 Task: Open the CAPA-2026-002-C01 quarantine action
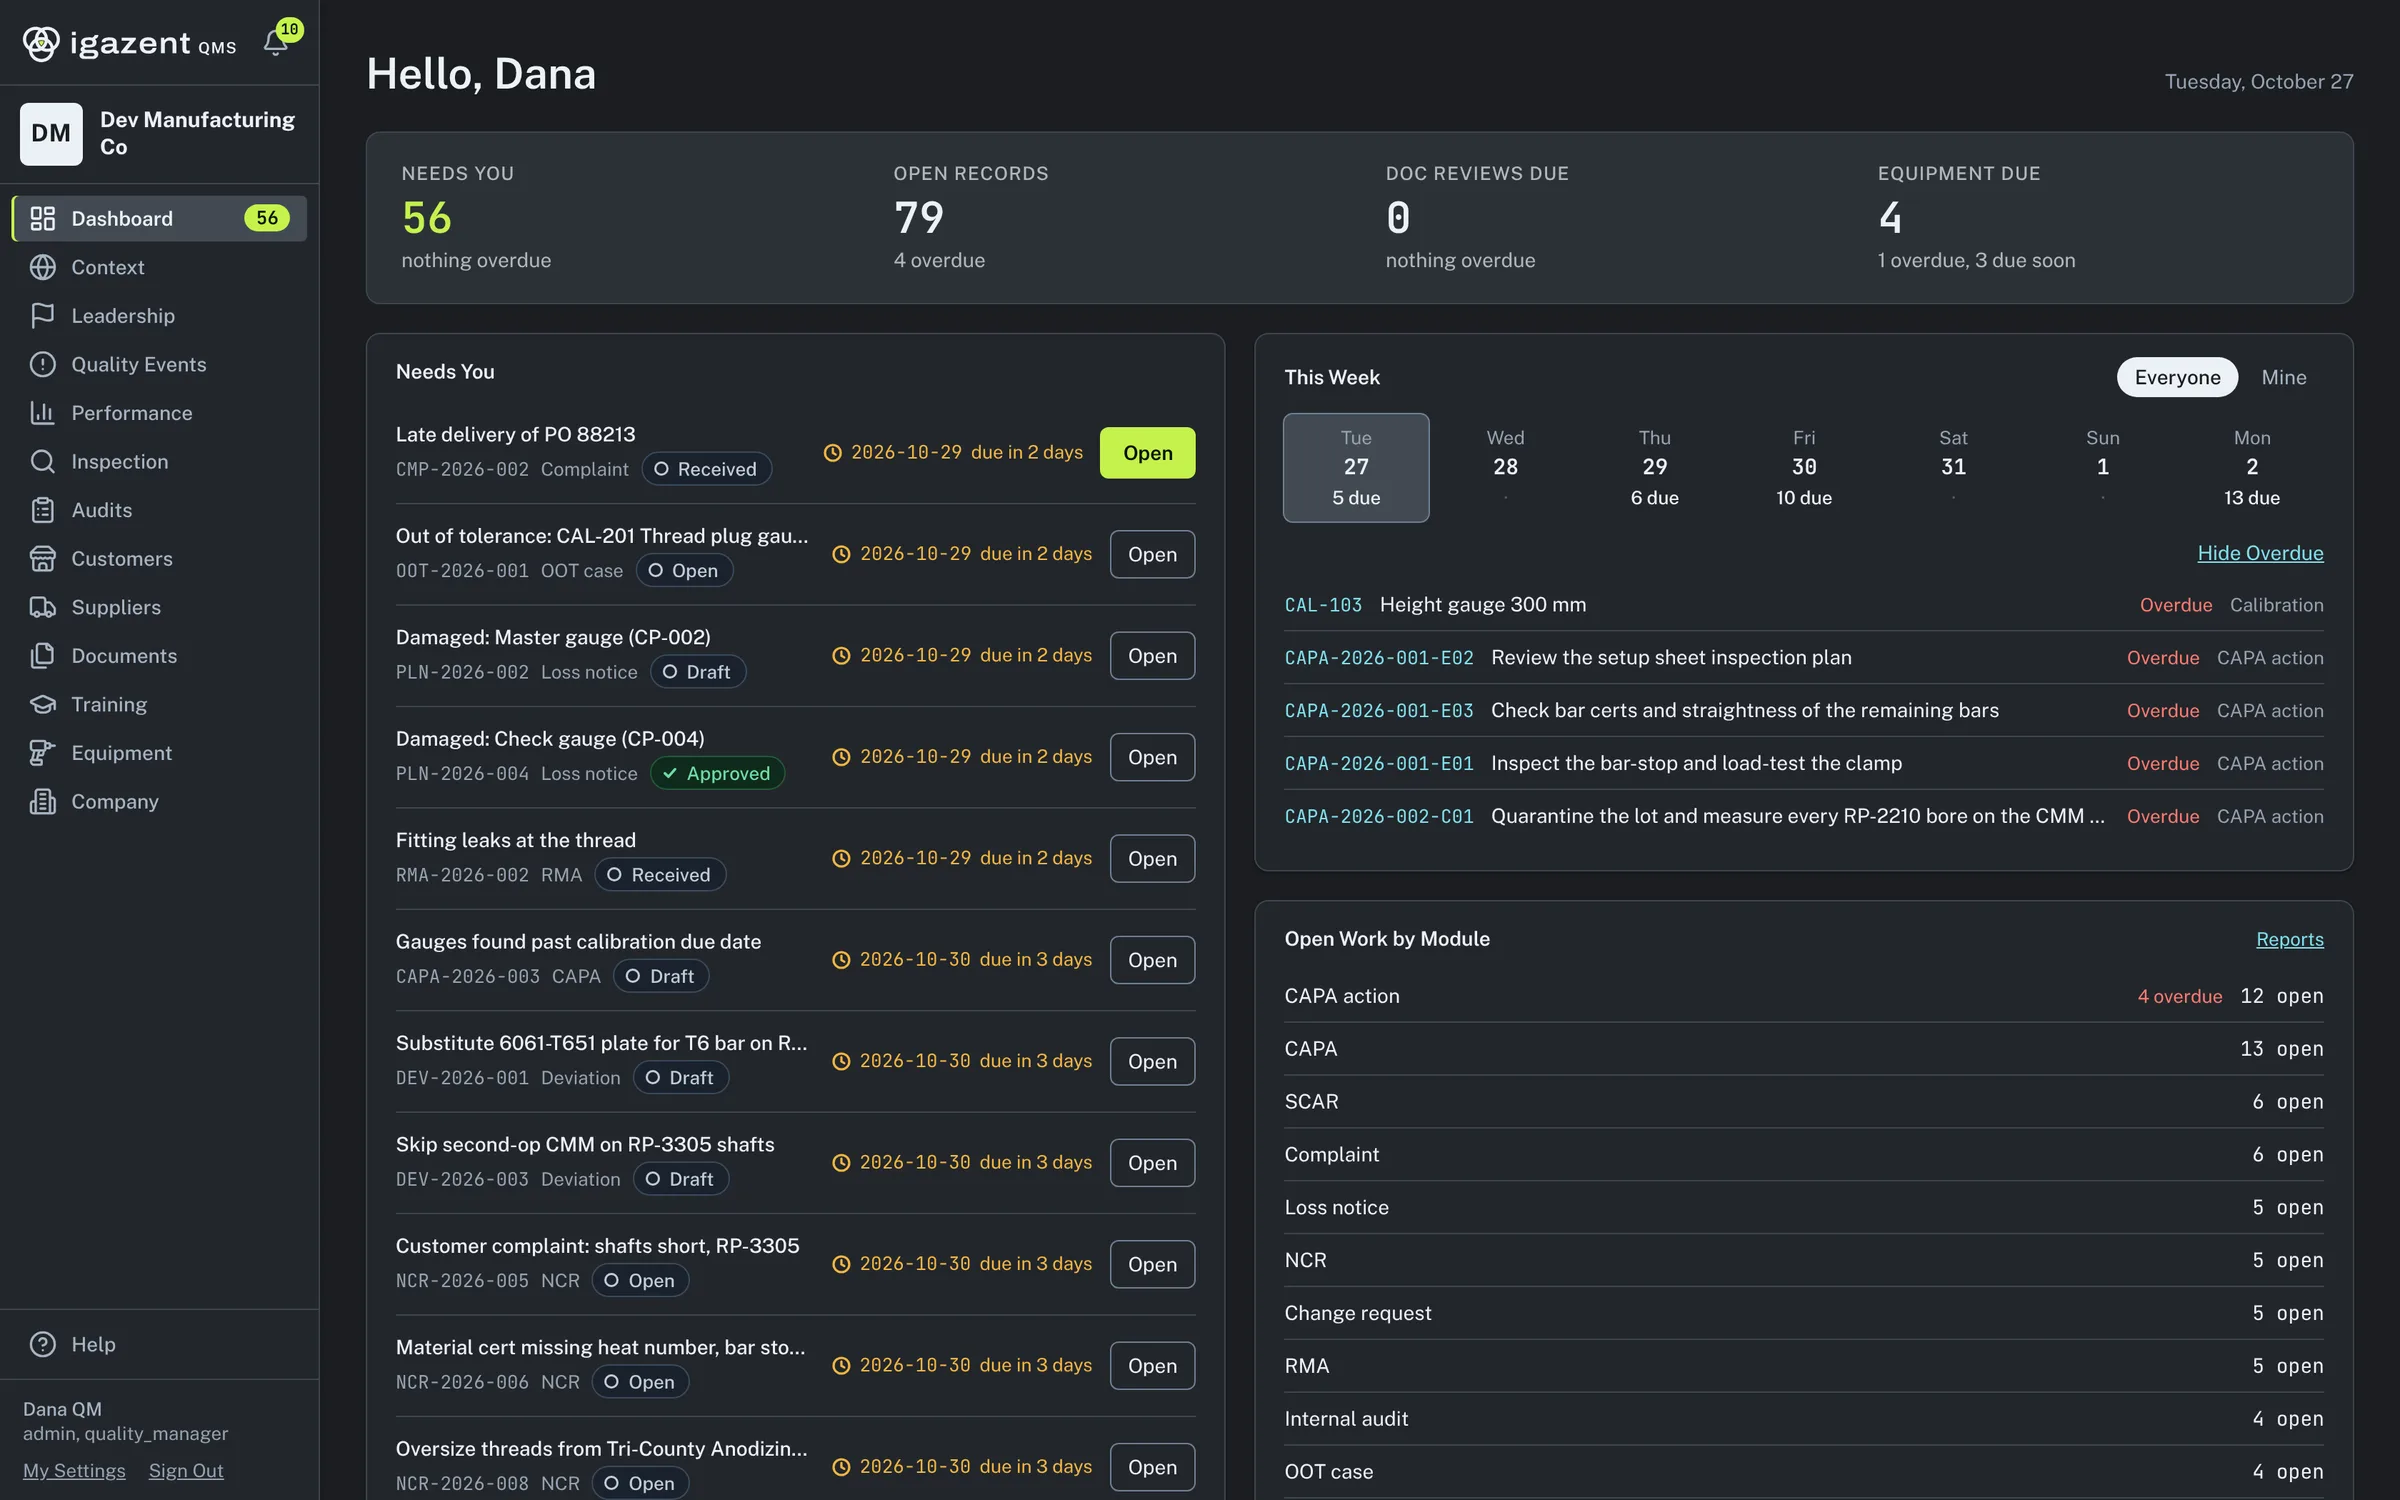[x=1803, y=816]
